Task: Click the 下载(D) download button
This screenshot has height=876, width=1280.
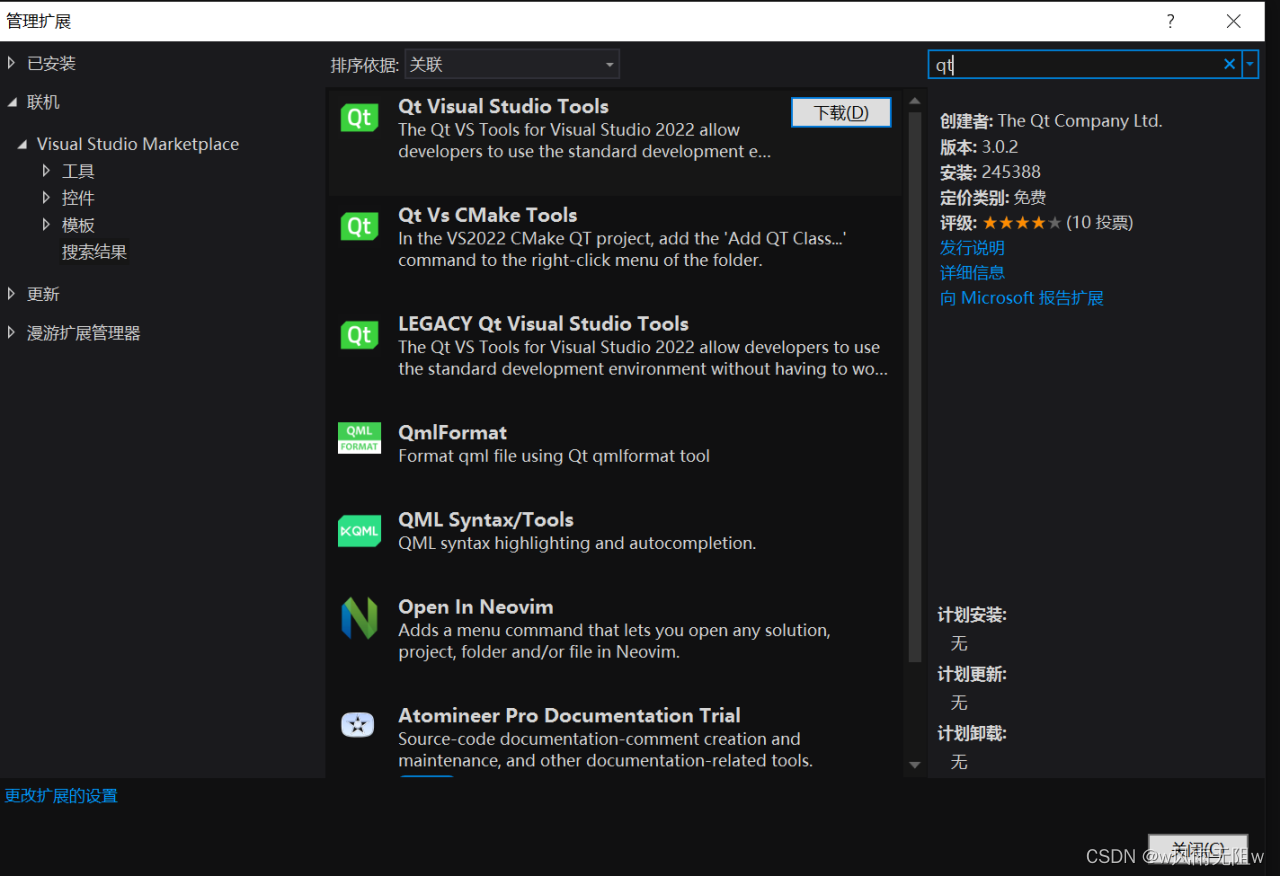Action: pyautogui.click(x=841, y=113)
